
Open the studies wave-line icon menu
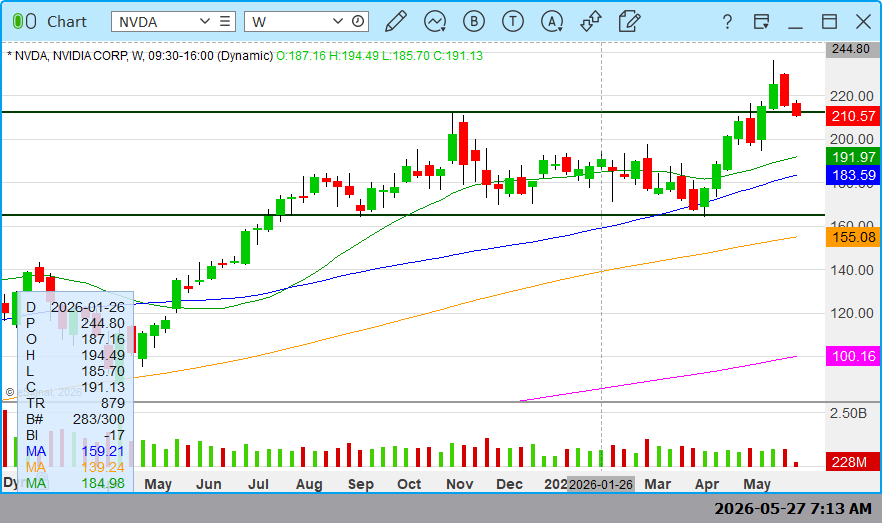pyautogui.click(x=435, y=21)
